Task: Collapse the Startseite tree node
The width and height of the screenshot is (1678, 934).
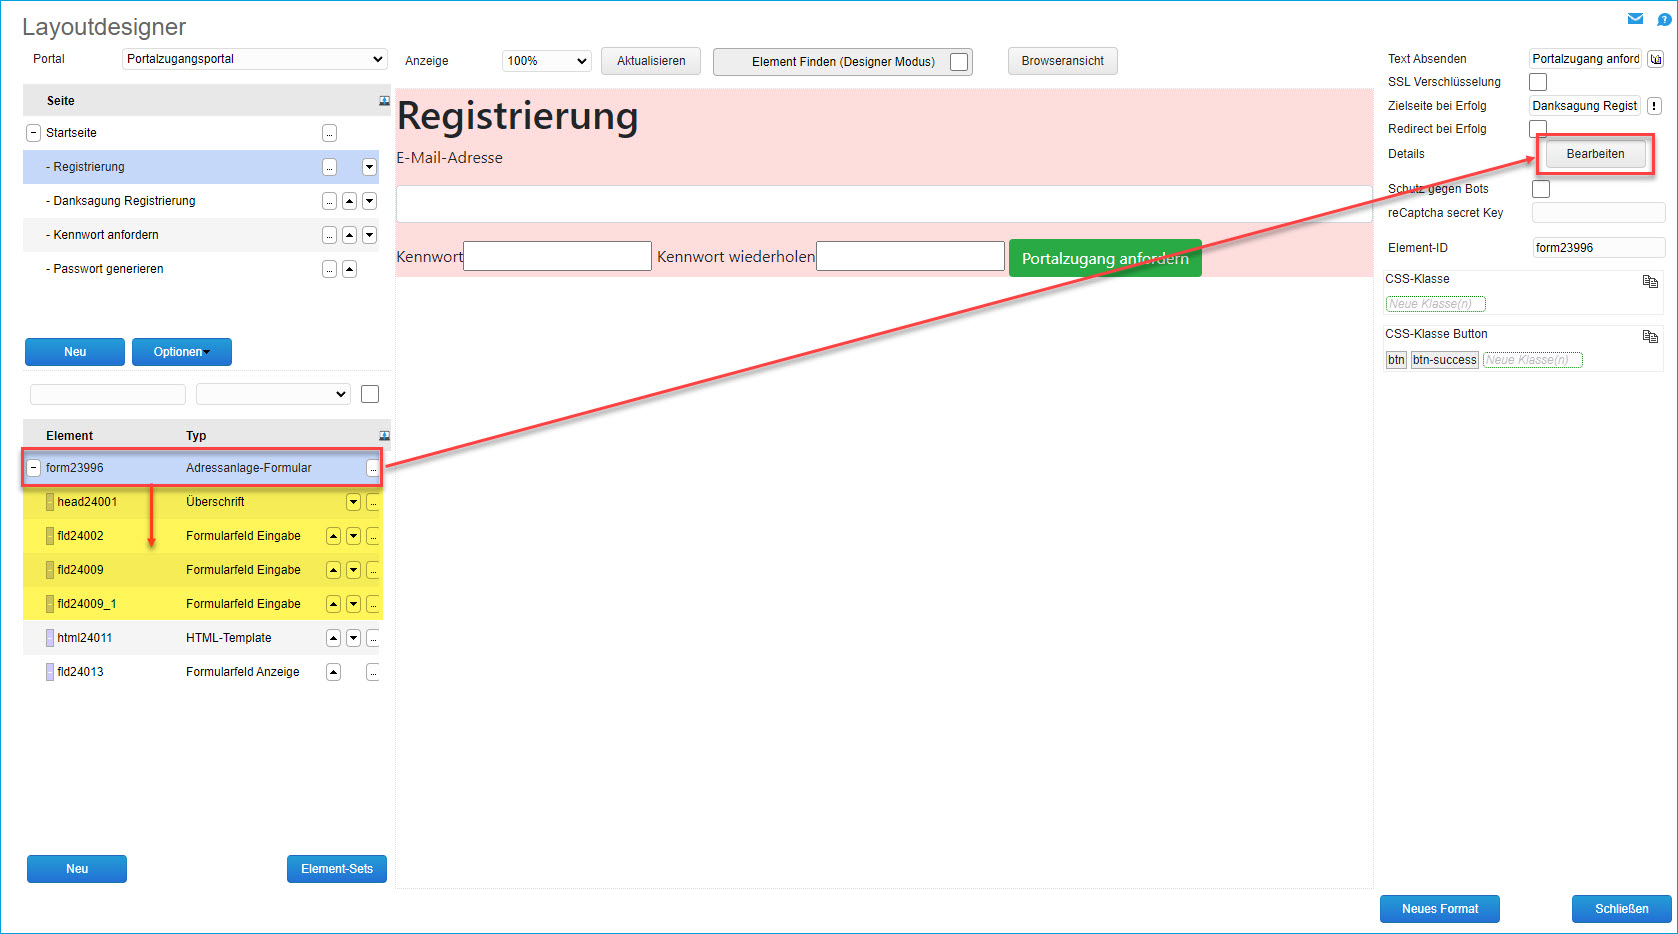Action: [33, 133]
